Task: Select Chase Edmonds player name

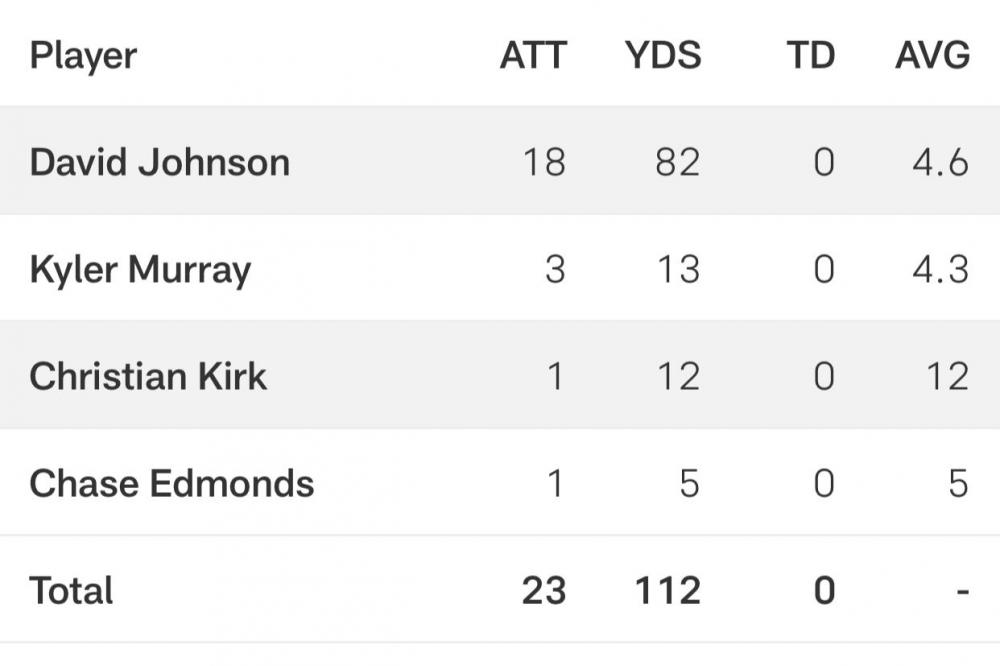Action: [x=172, y=483]
